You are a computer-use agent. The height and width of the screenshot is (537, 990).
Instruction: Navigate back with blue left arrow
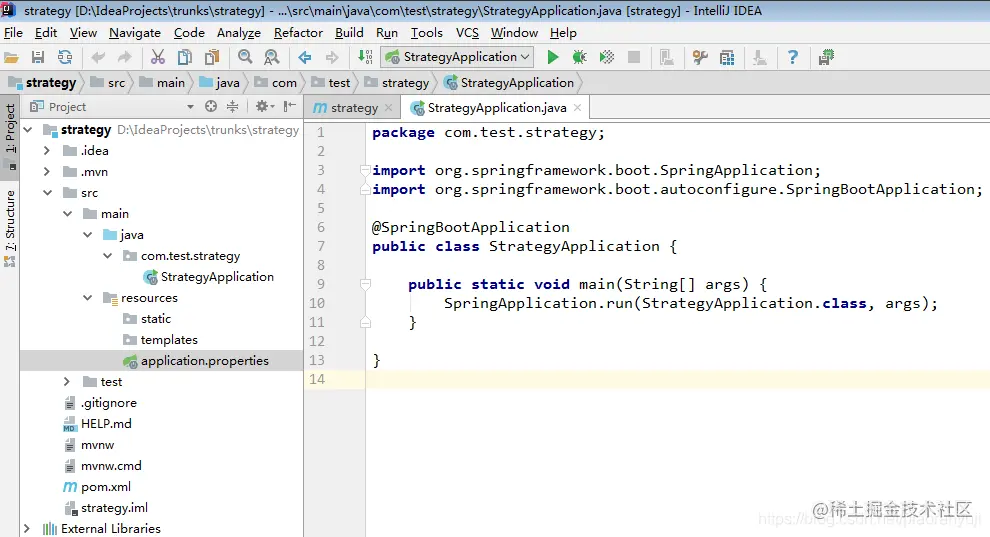tap(305, 57)
